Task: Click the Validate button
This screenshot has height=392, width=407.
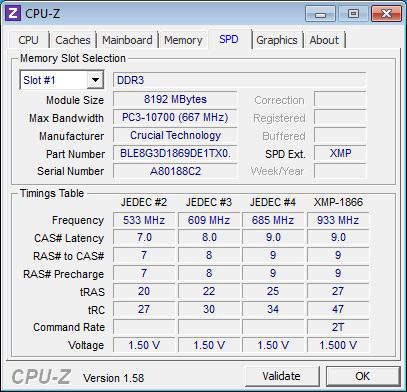Action: (282, 376)
